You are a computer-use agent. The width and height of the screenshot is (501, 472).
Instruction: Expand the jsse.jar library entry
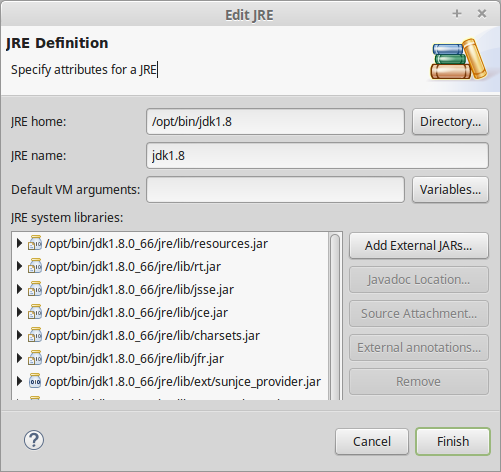[x=19, y=289]
